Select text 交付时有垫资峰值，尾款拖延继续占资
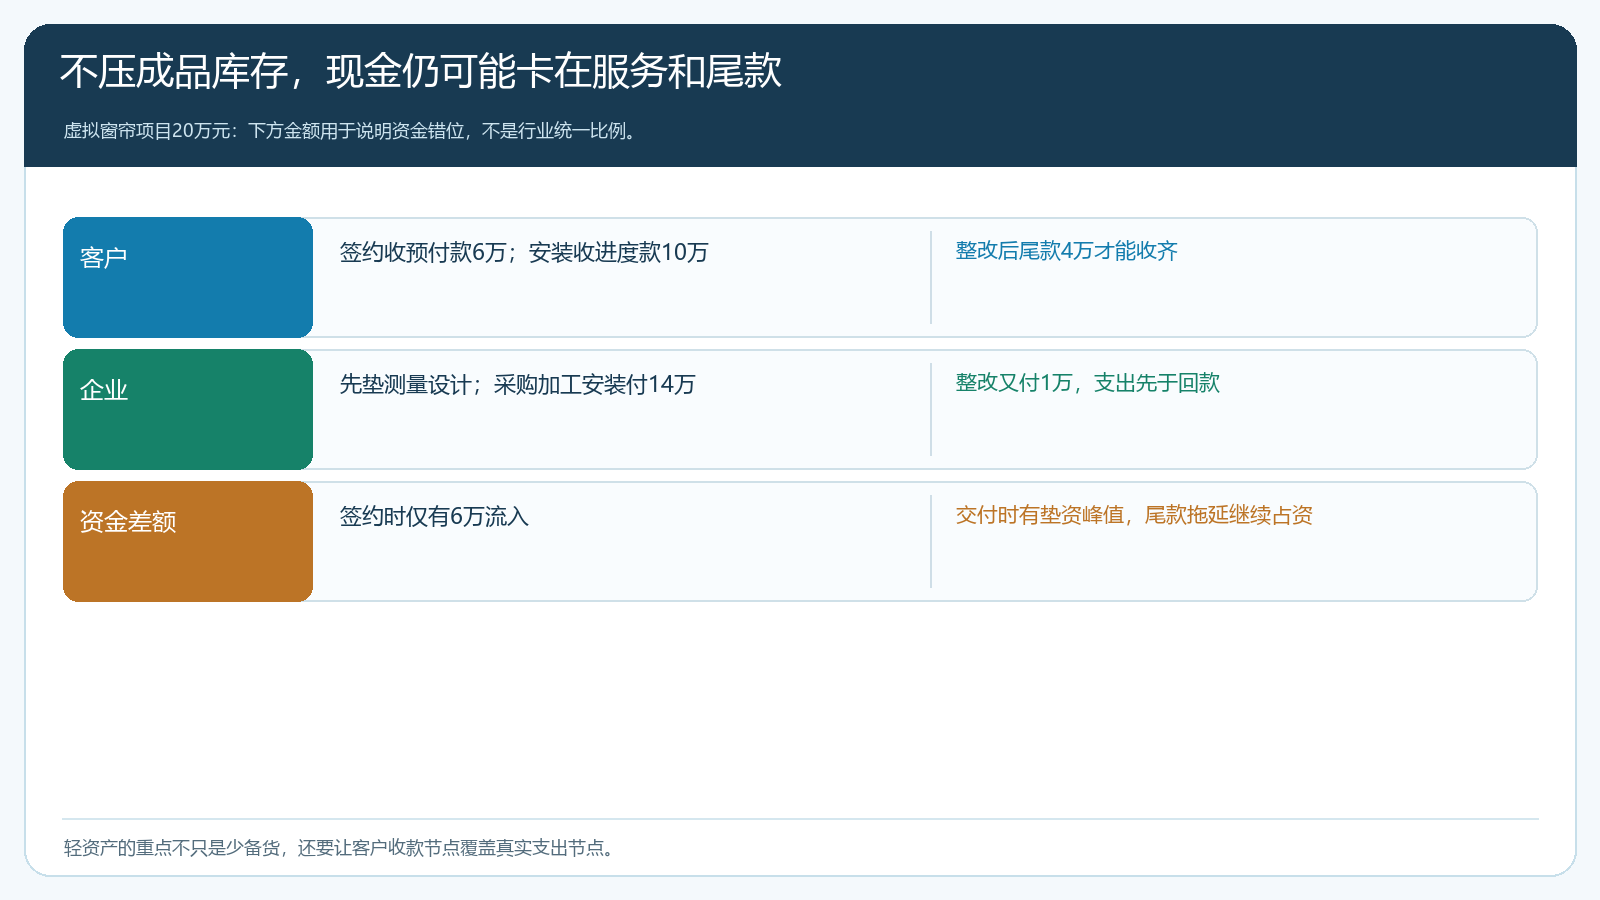1600x900 pixels. 1134,515
